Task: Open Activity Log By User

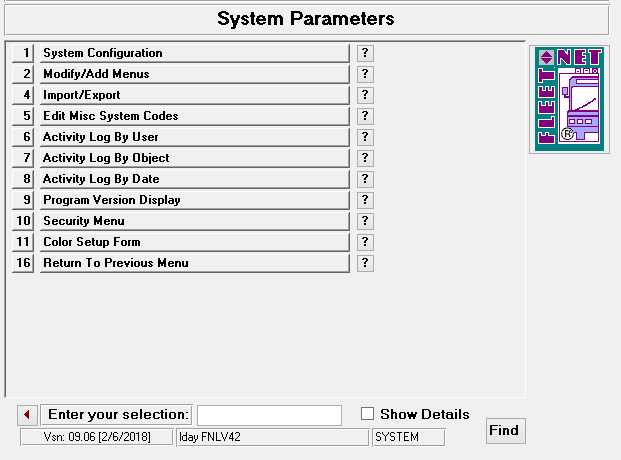Action: 194,137
